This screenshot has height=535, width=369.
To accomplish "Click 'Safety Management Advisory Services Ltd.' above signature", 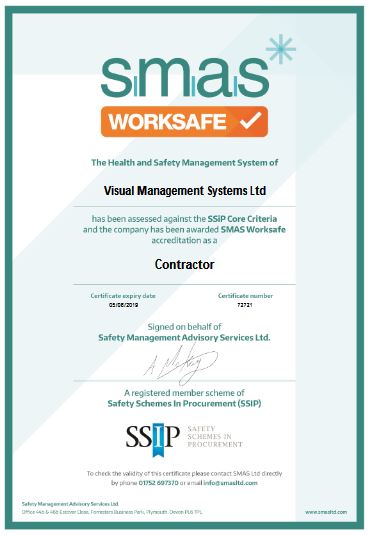I will coord(184,338).
